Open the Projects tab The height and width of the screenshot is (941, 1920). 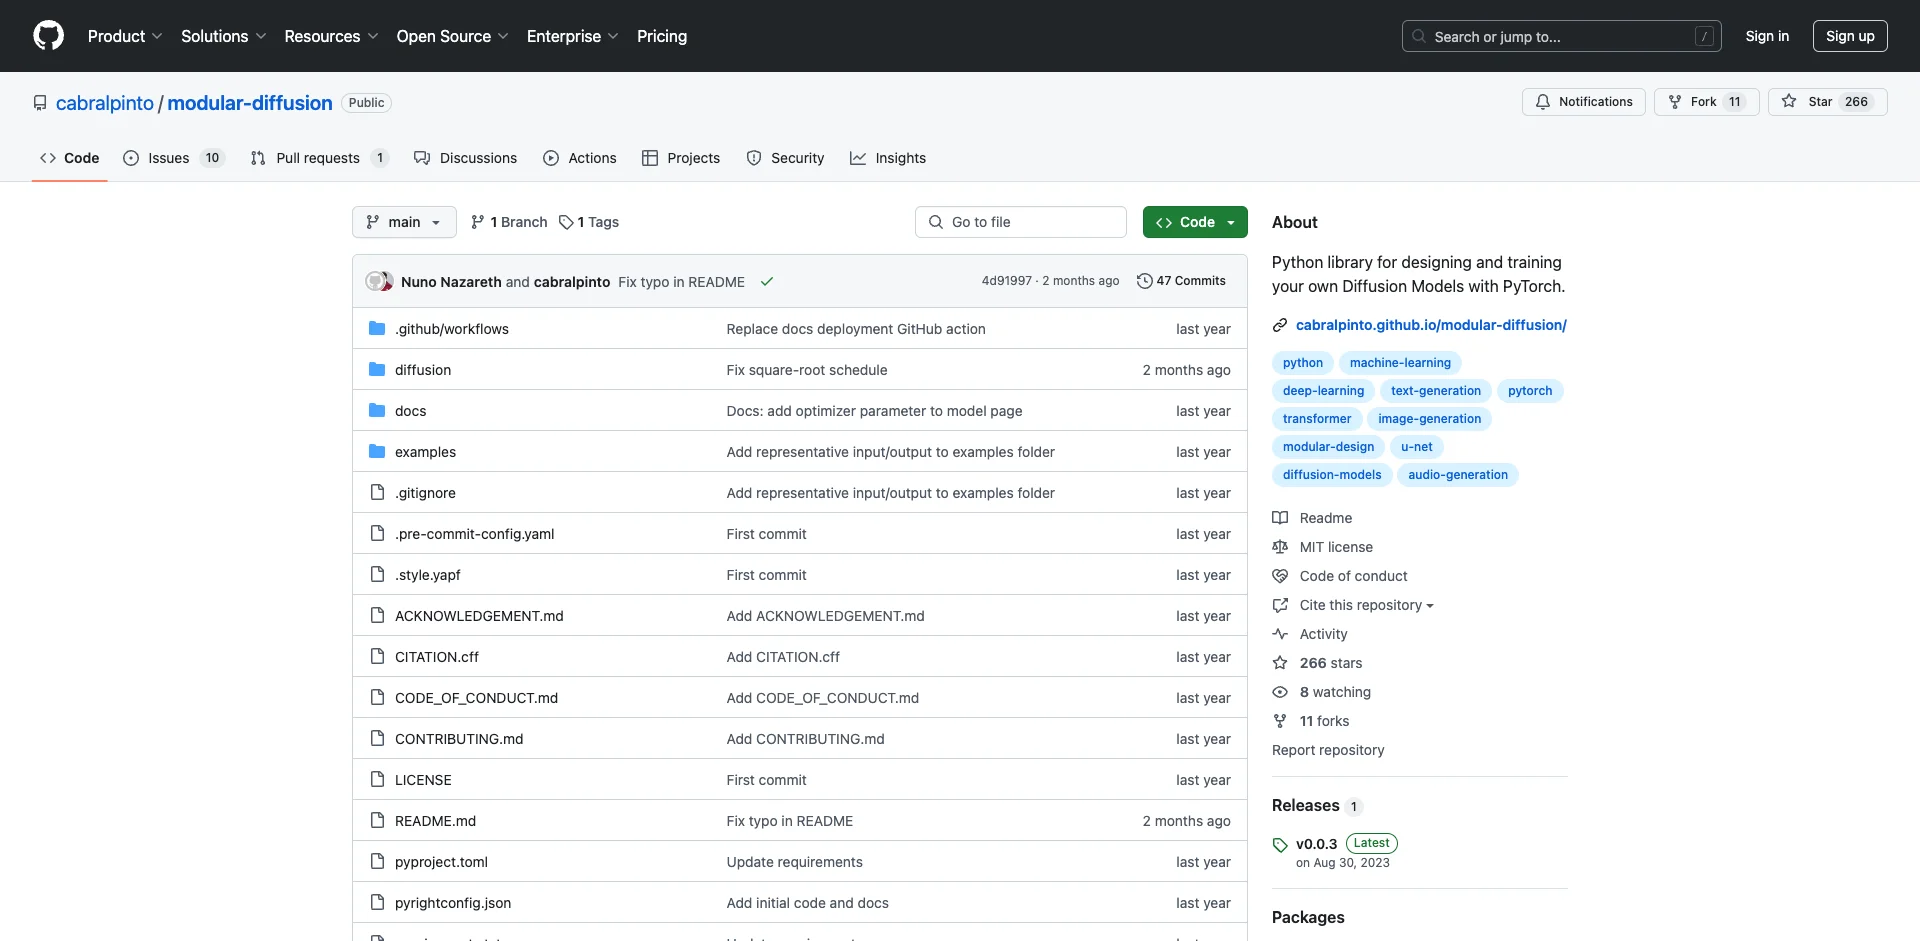pos(681,158)
